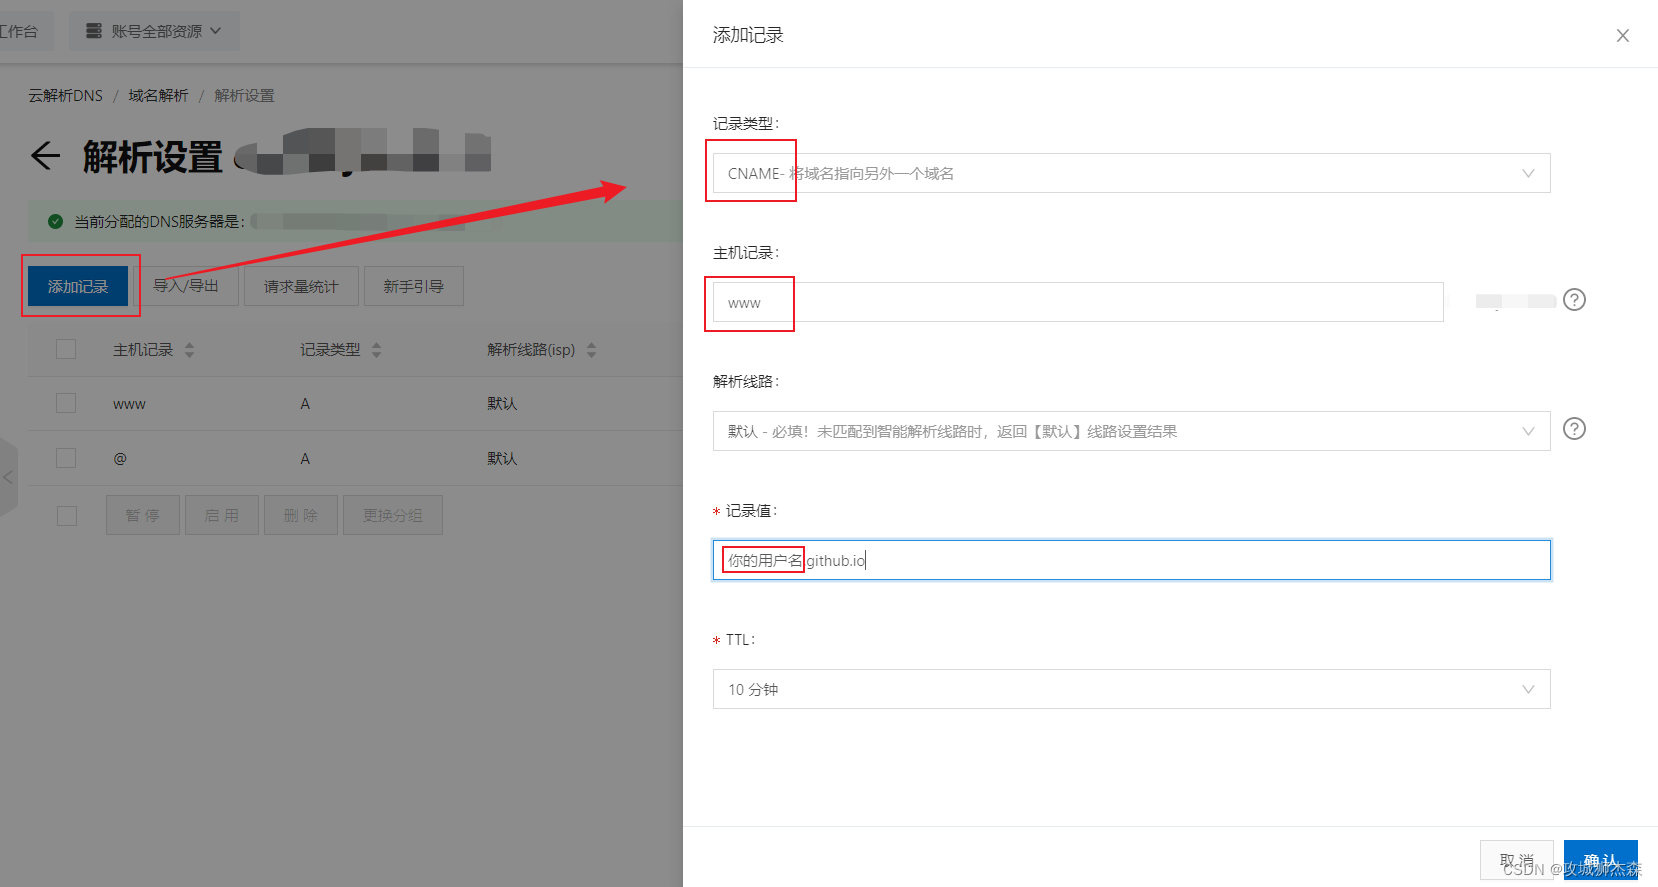
Task: Open the help icon next to 解析线路 dropdown
Action: tap(1574, 429)
